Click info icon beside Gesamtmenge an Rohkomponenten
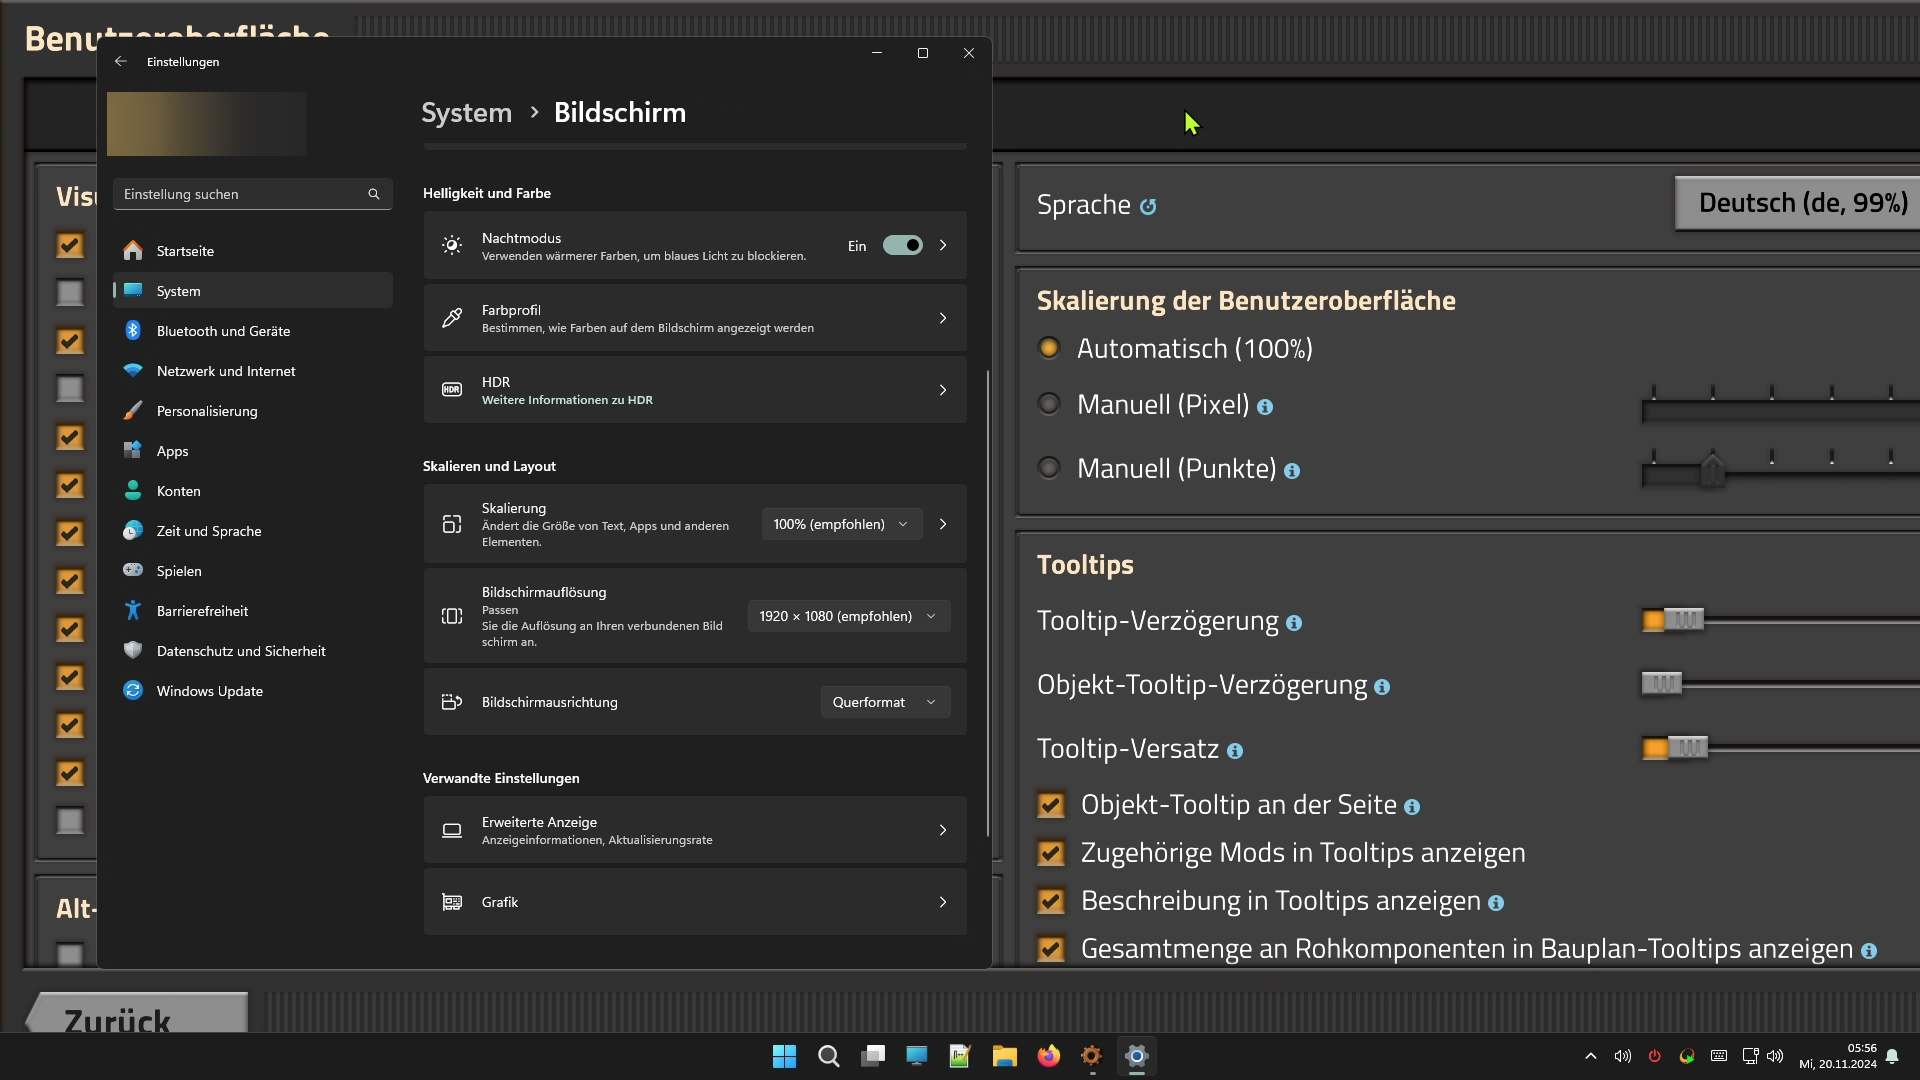The height and width of the screenshot is (1080, 1920). 1869,952
